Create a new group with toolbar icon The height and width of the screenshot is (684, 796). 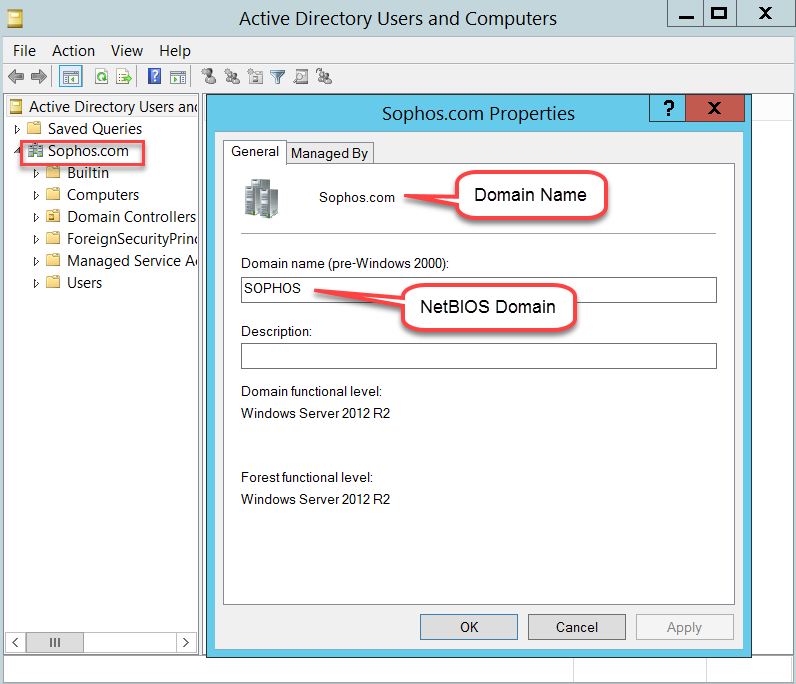coord(232,77)
